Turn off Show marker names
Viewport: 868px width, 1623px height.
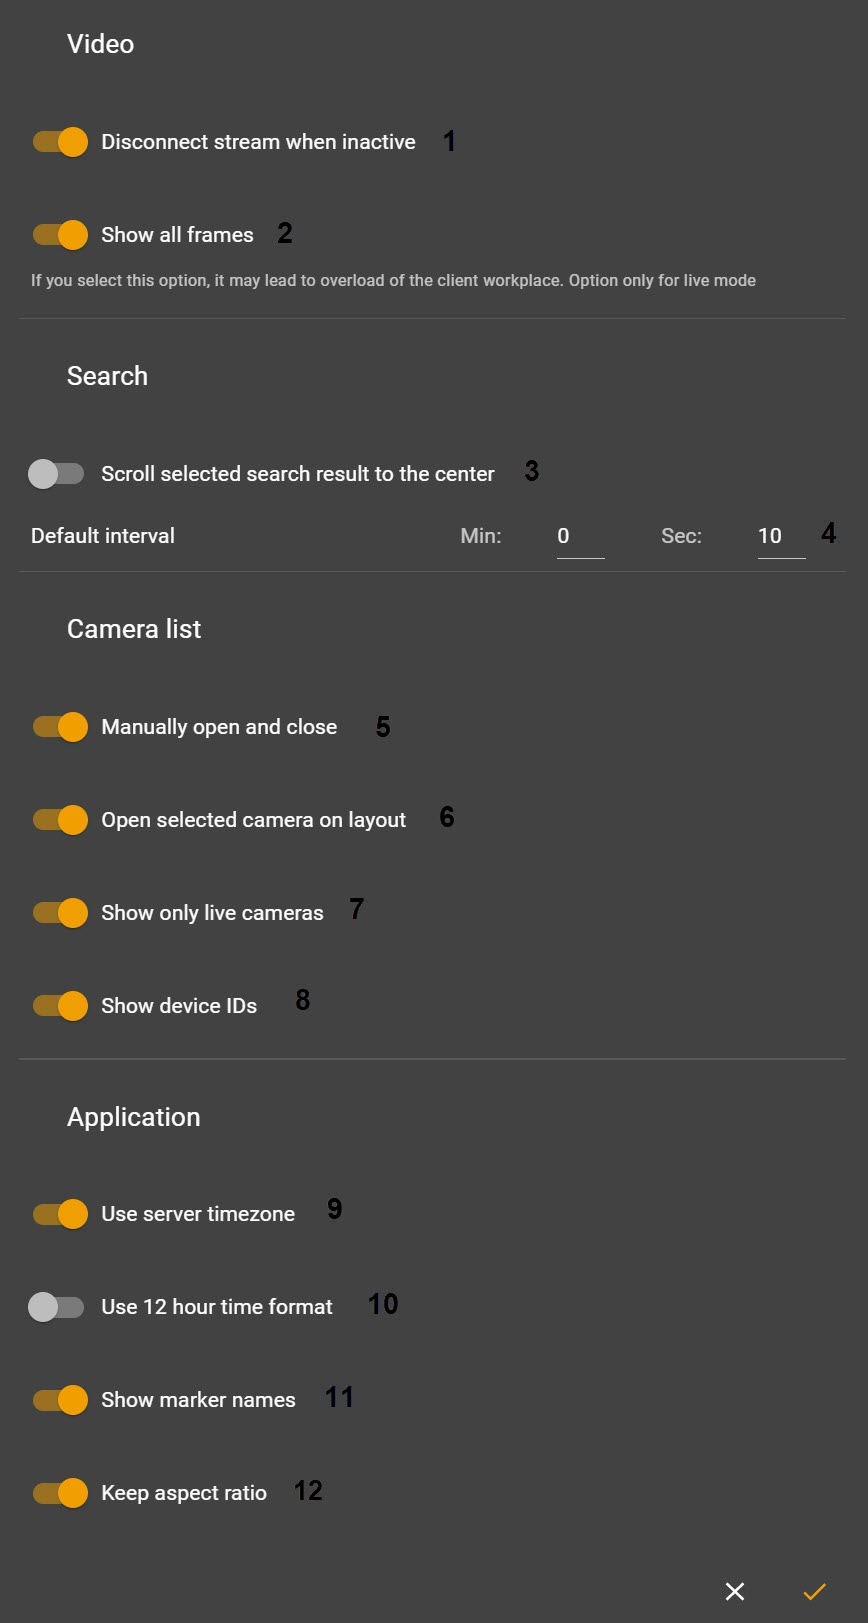[x=60, y=1400]
